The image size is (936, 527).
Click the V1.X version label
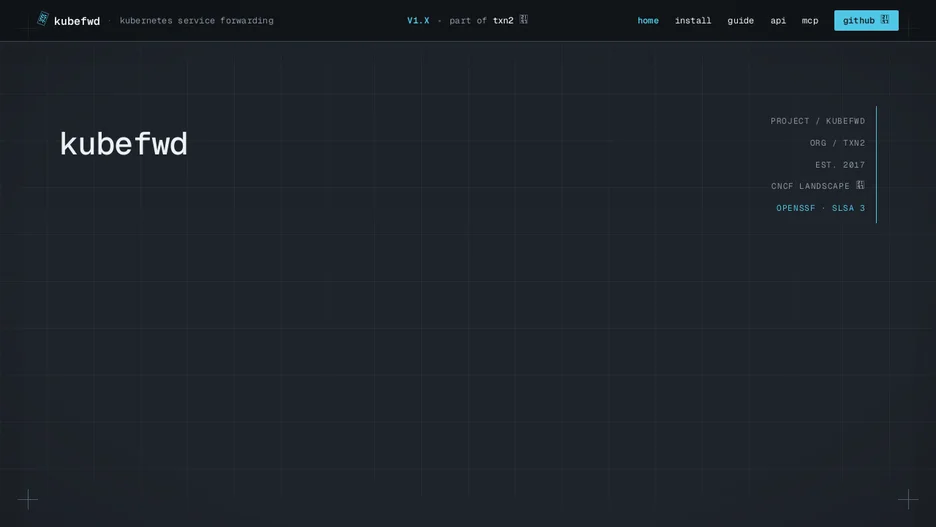418,20
